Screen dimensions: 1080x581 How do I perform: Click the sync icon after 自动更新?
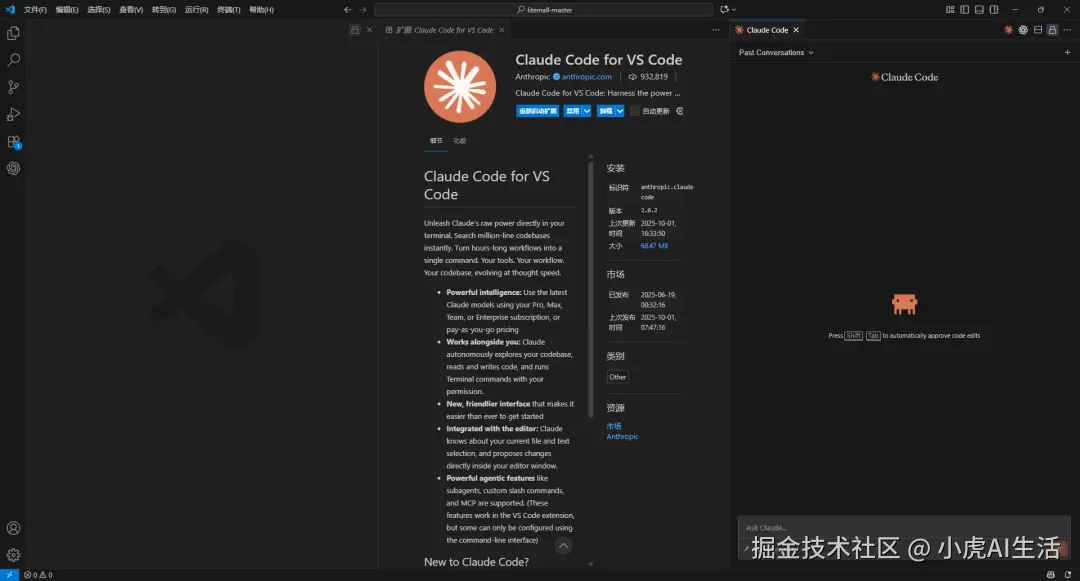679,111
